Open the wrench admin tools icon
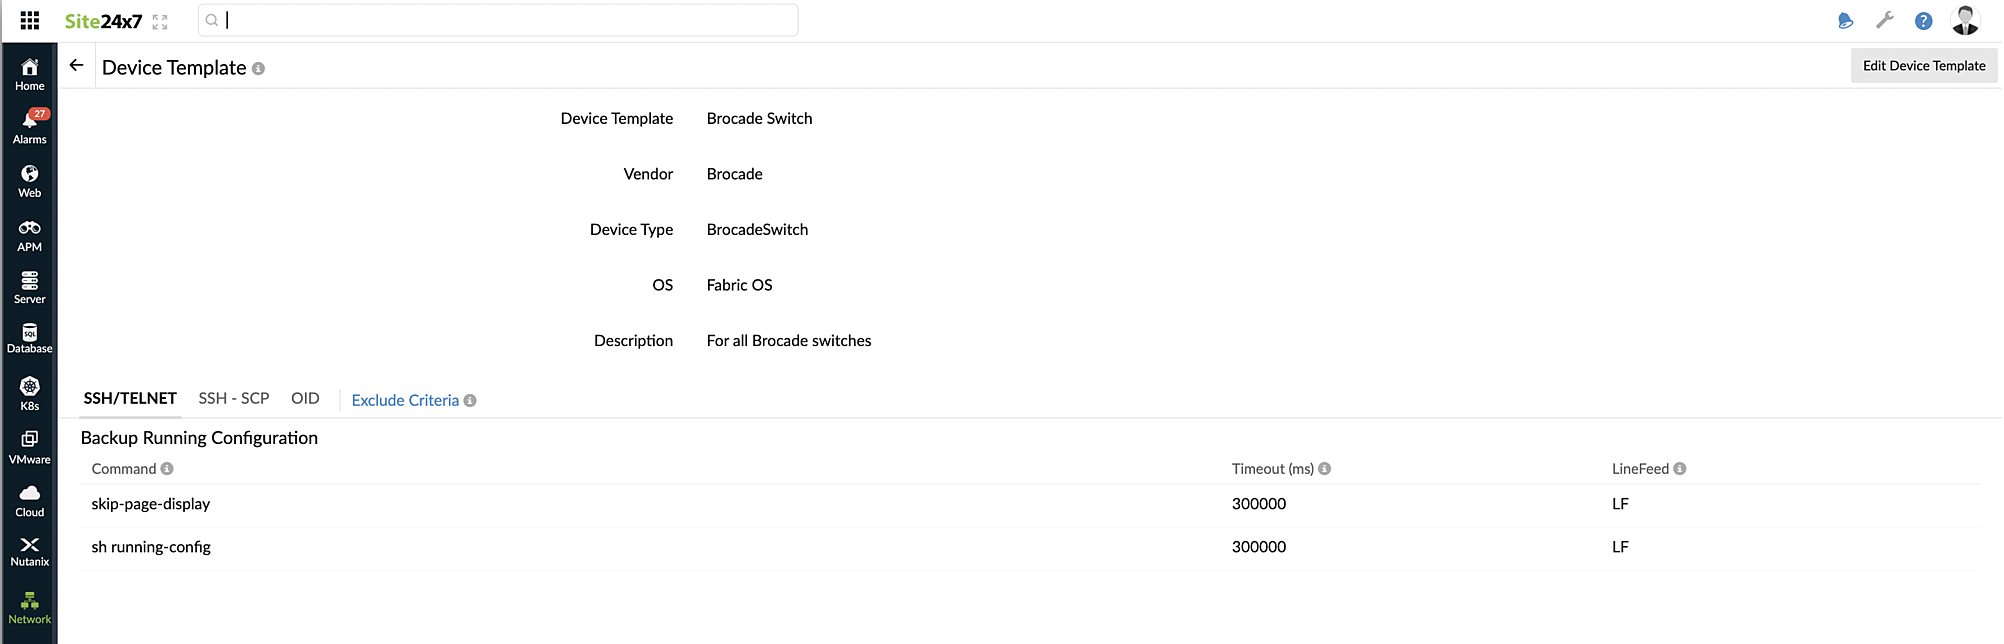Viewport: 2004px width, 644px height. click(x=1885, y=20)
